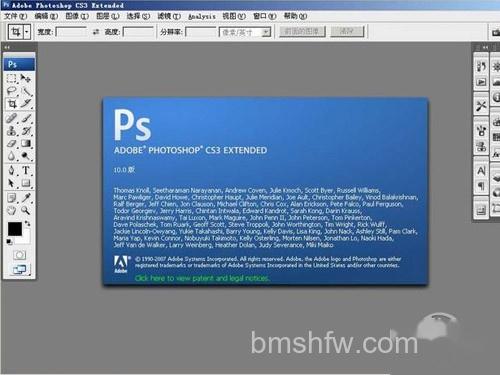This screenshot has width=500, height=375.
Task: Select the Eraser tool
Action: (12, 144)
